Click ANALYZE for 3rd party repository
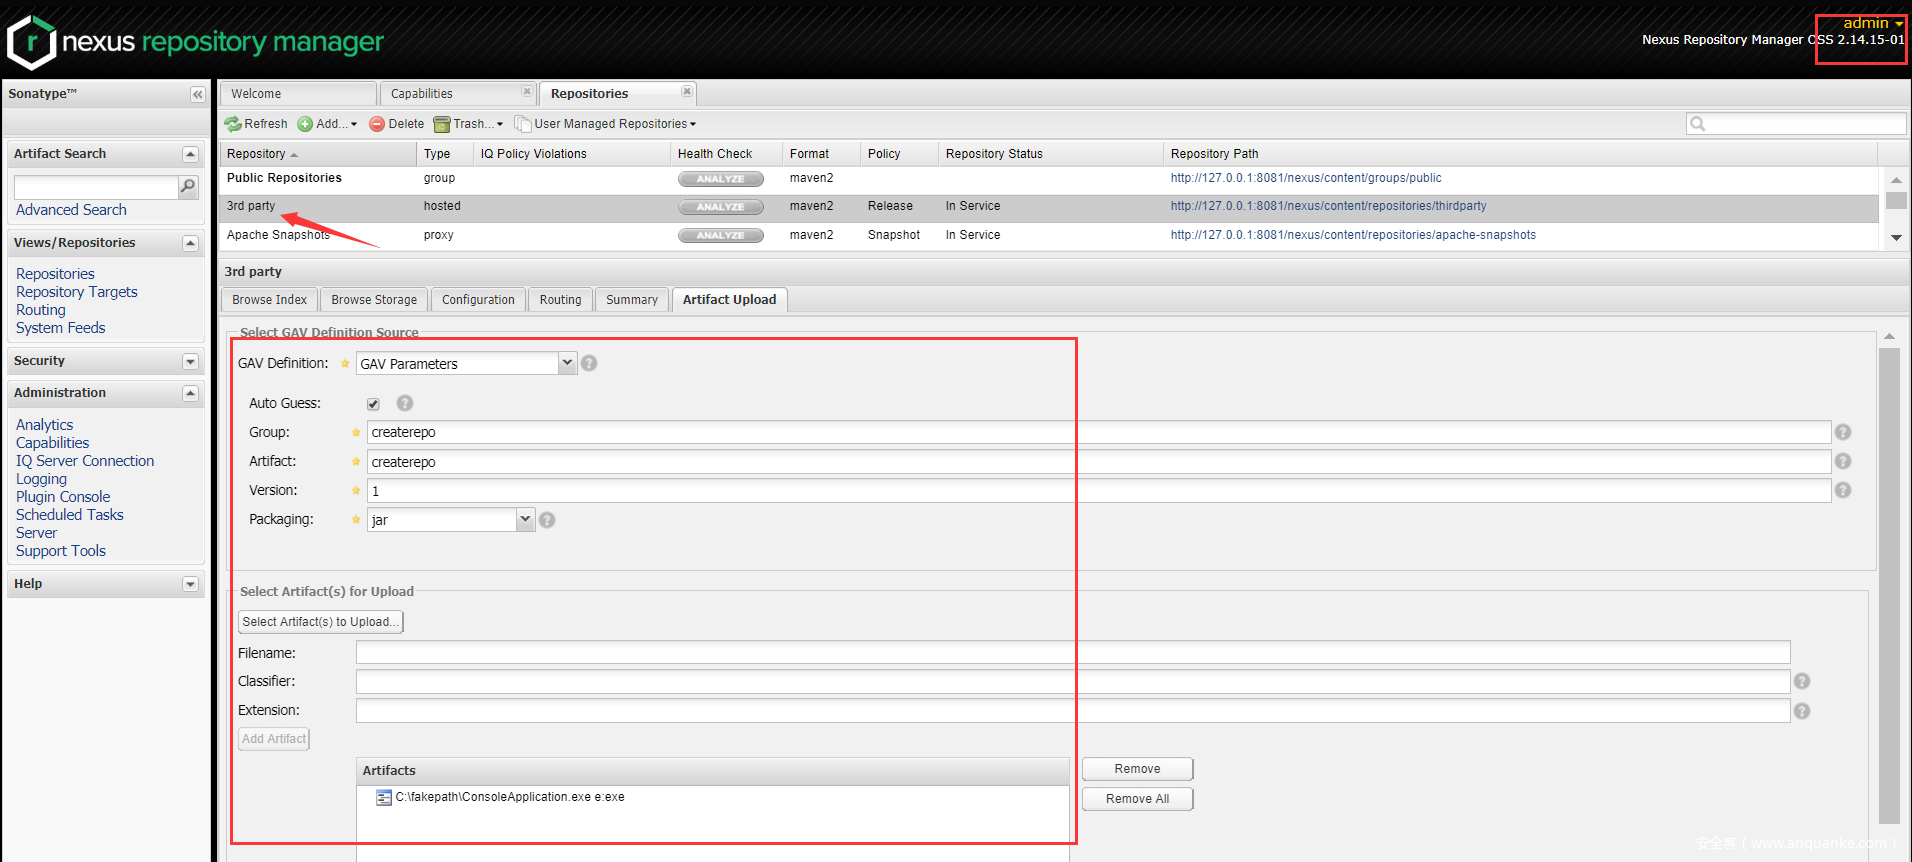1912x862 pixels. pos(720,207)
